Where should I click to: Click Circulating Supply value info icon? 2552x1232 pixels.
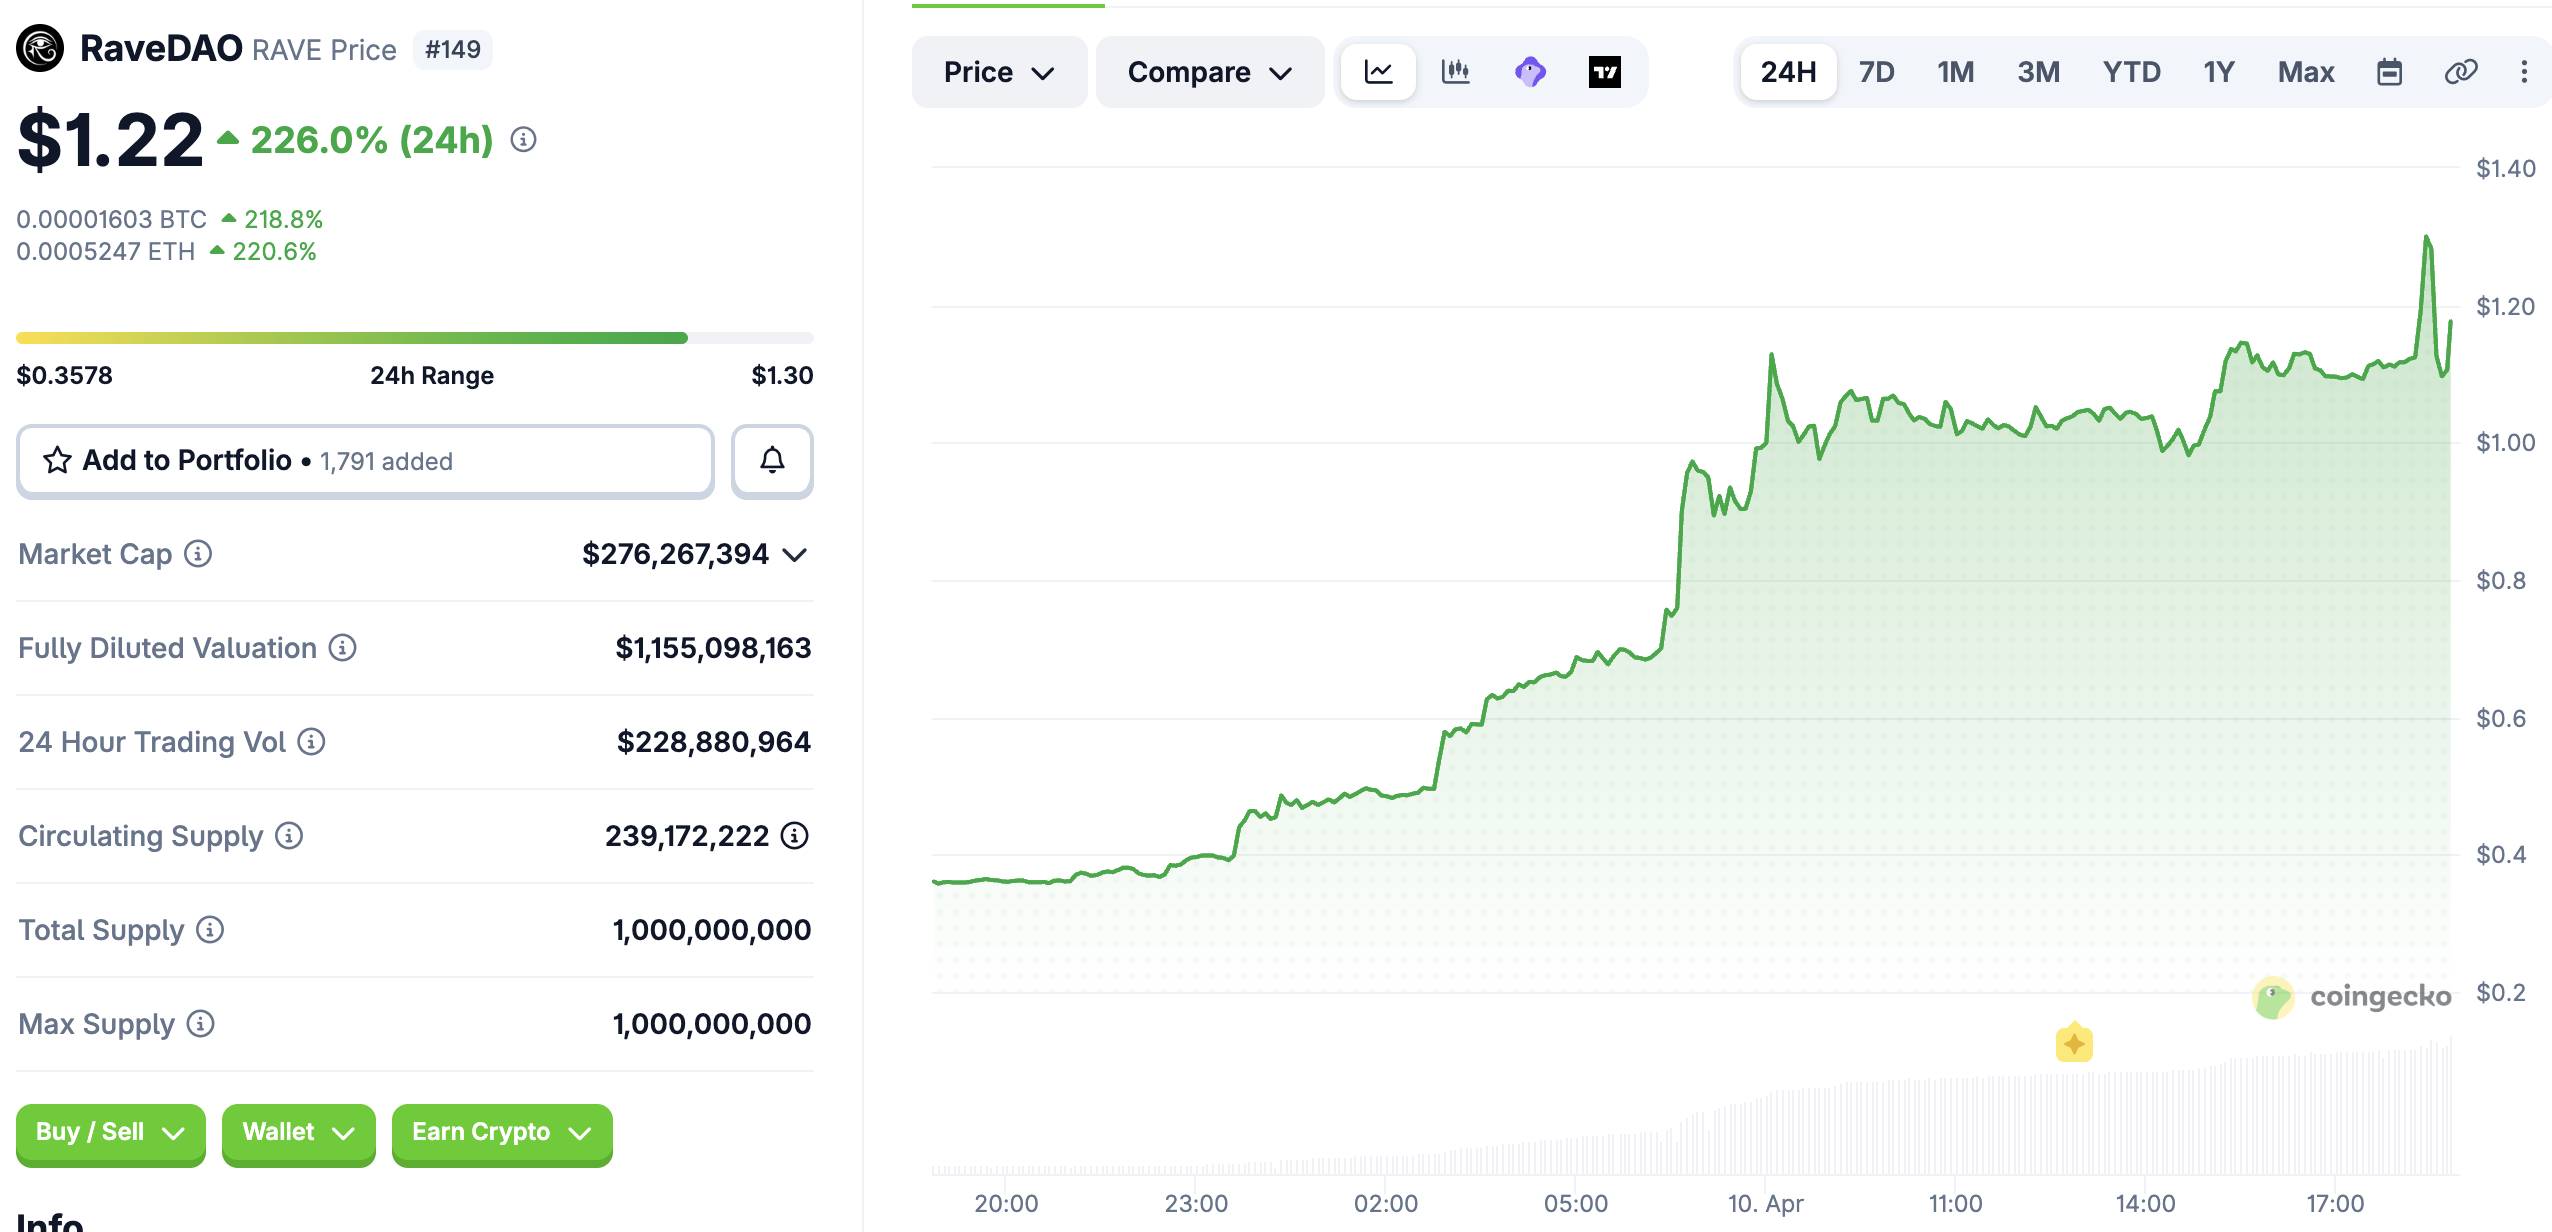coord(795,836)
